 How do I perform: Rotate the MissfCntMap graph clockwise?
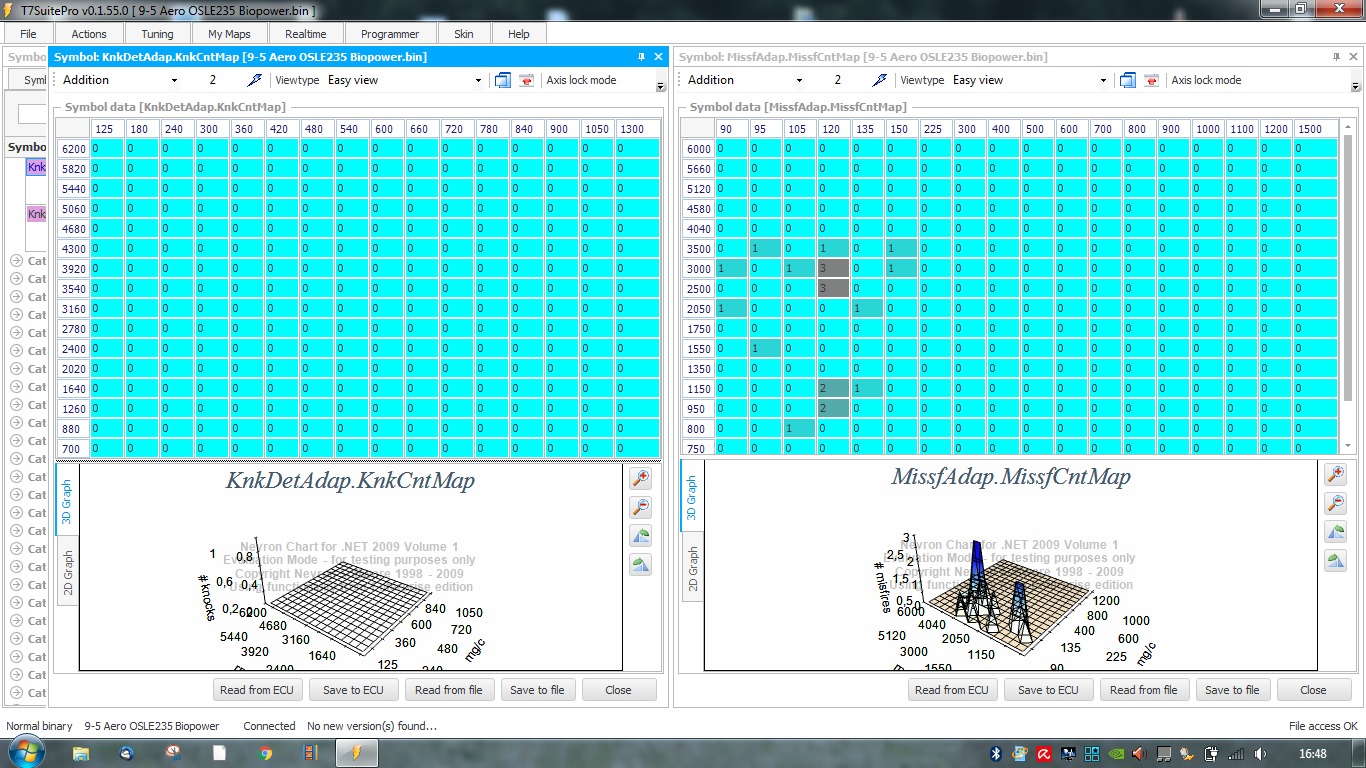tap(1335, 561)
